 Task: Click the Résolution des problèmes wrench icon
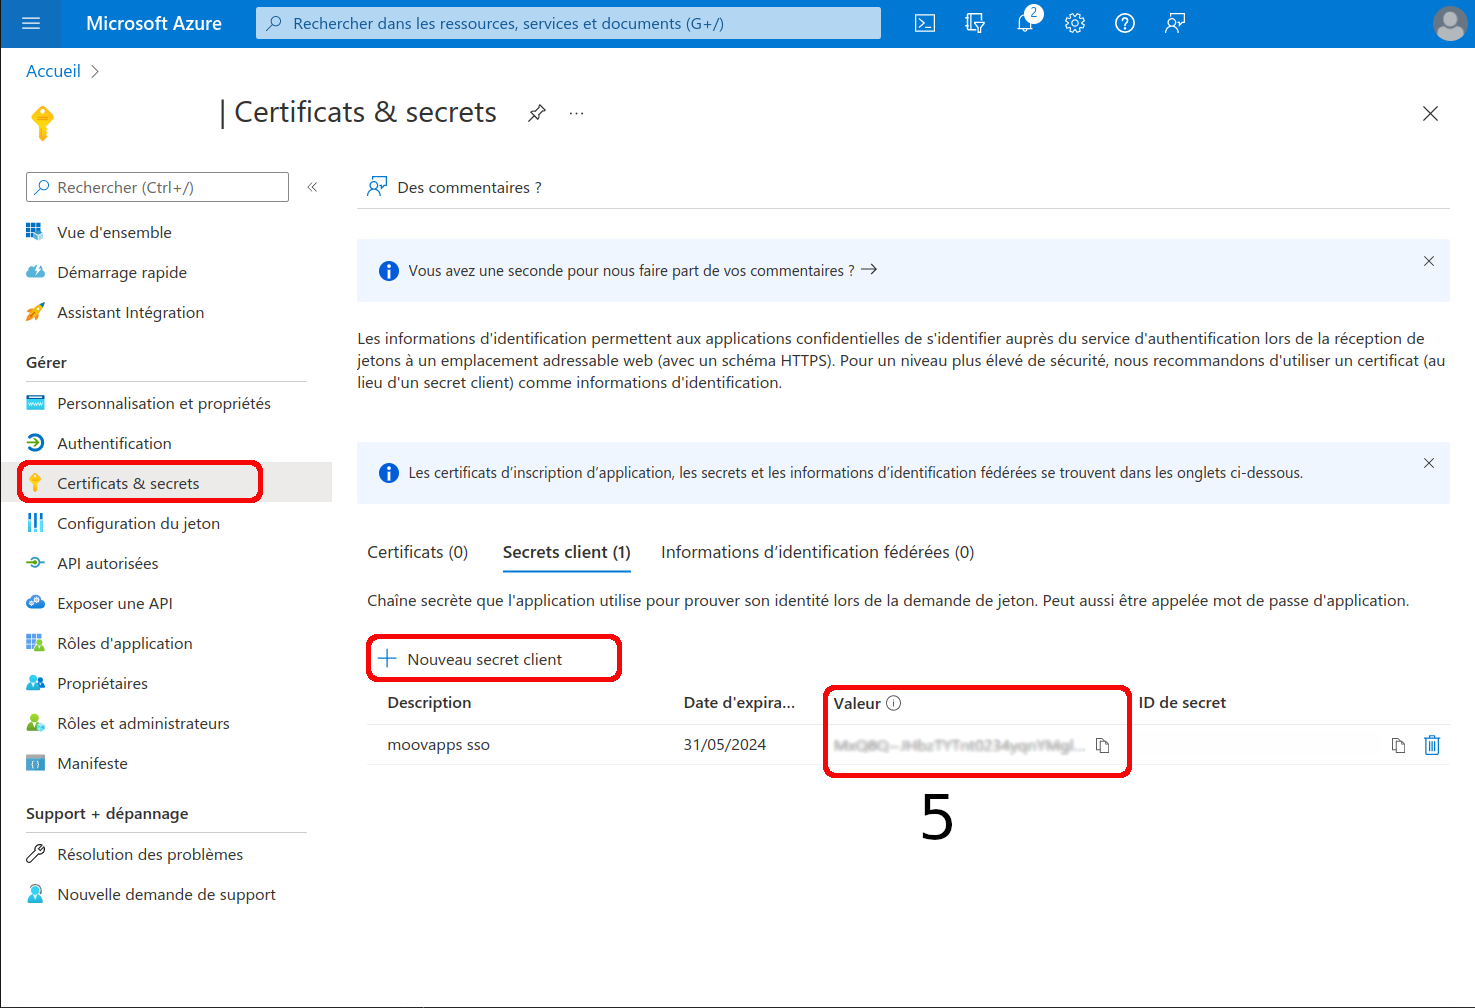[x=35, y=854]
